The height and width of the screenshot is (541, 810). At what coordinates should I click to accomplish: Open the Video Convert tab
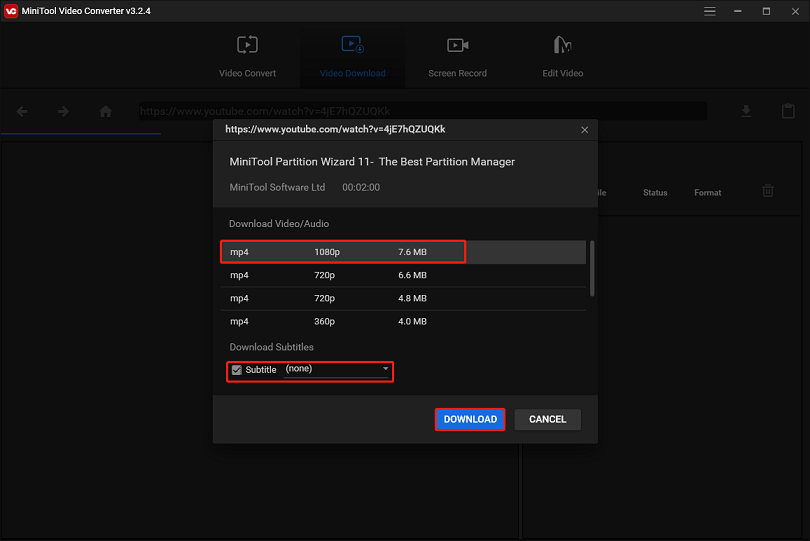247,56
